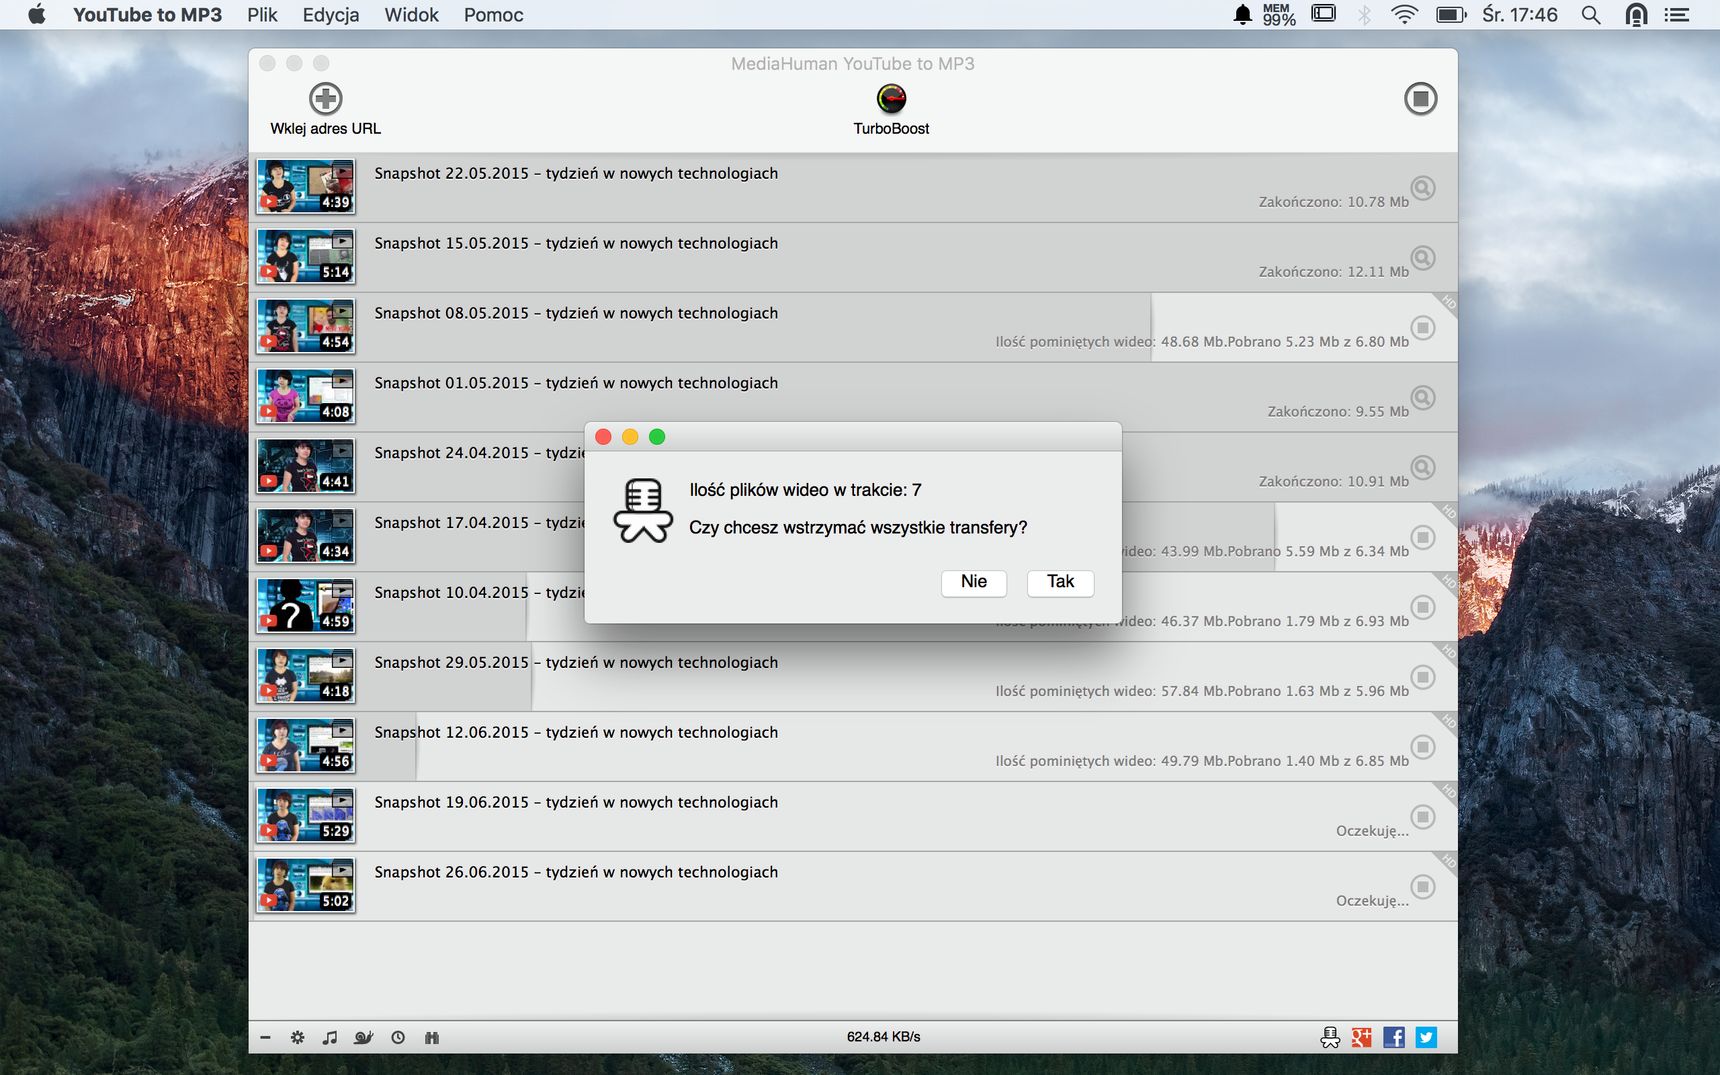Stop all transfers with top-right stop button

(1420, 98)
